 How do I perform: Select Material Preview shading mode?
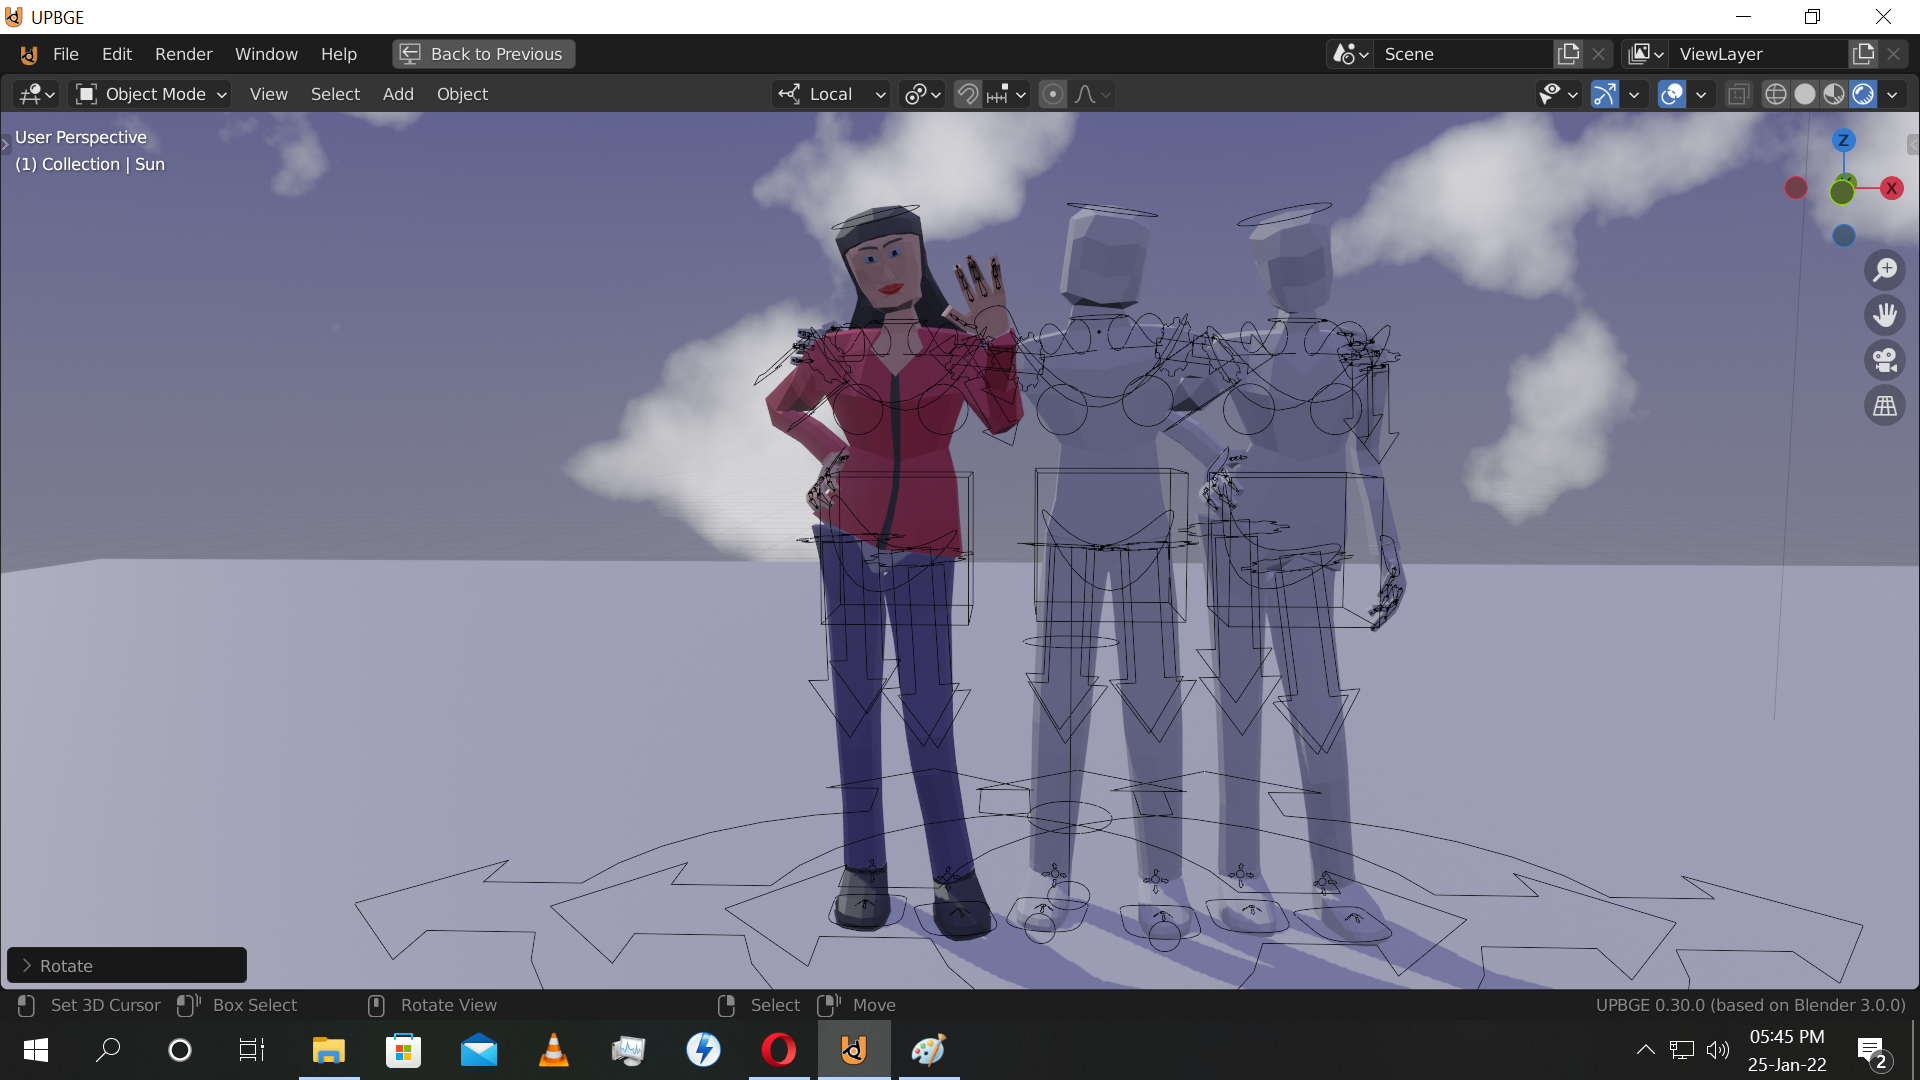click(1835, 94)
